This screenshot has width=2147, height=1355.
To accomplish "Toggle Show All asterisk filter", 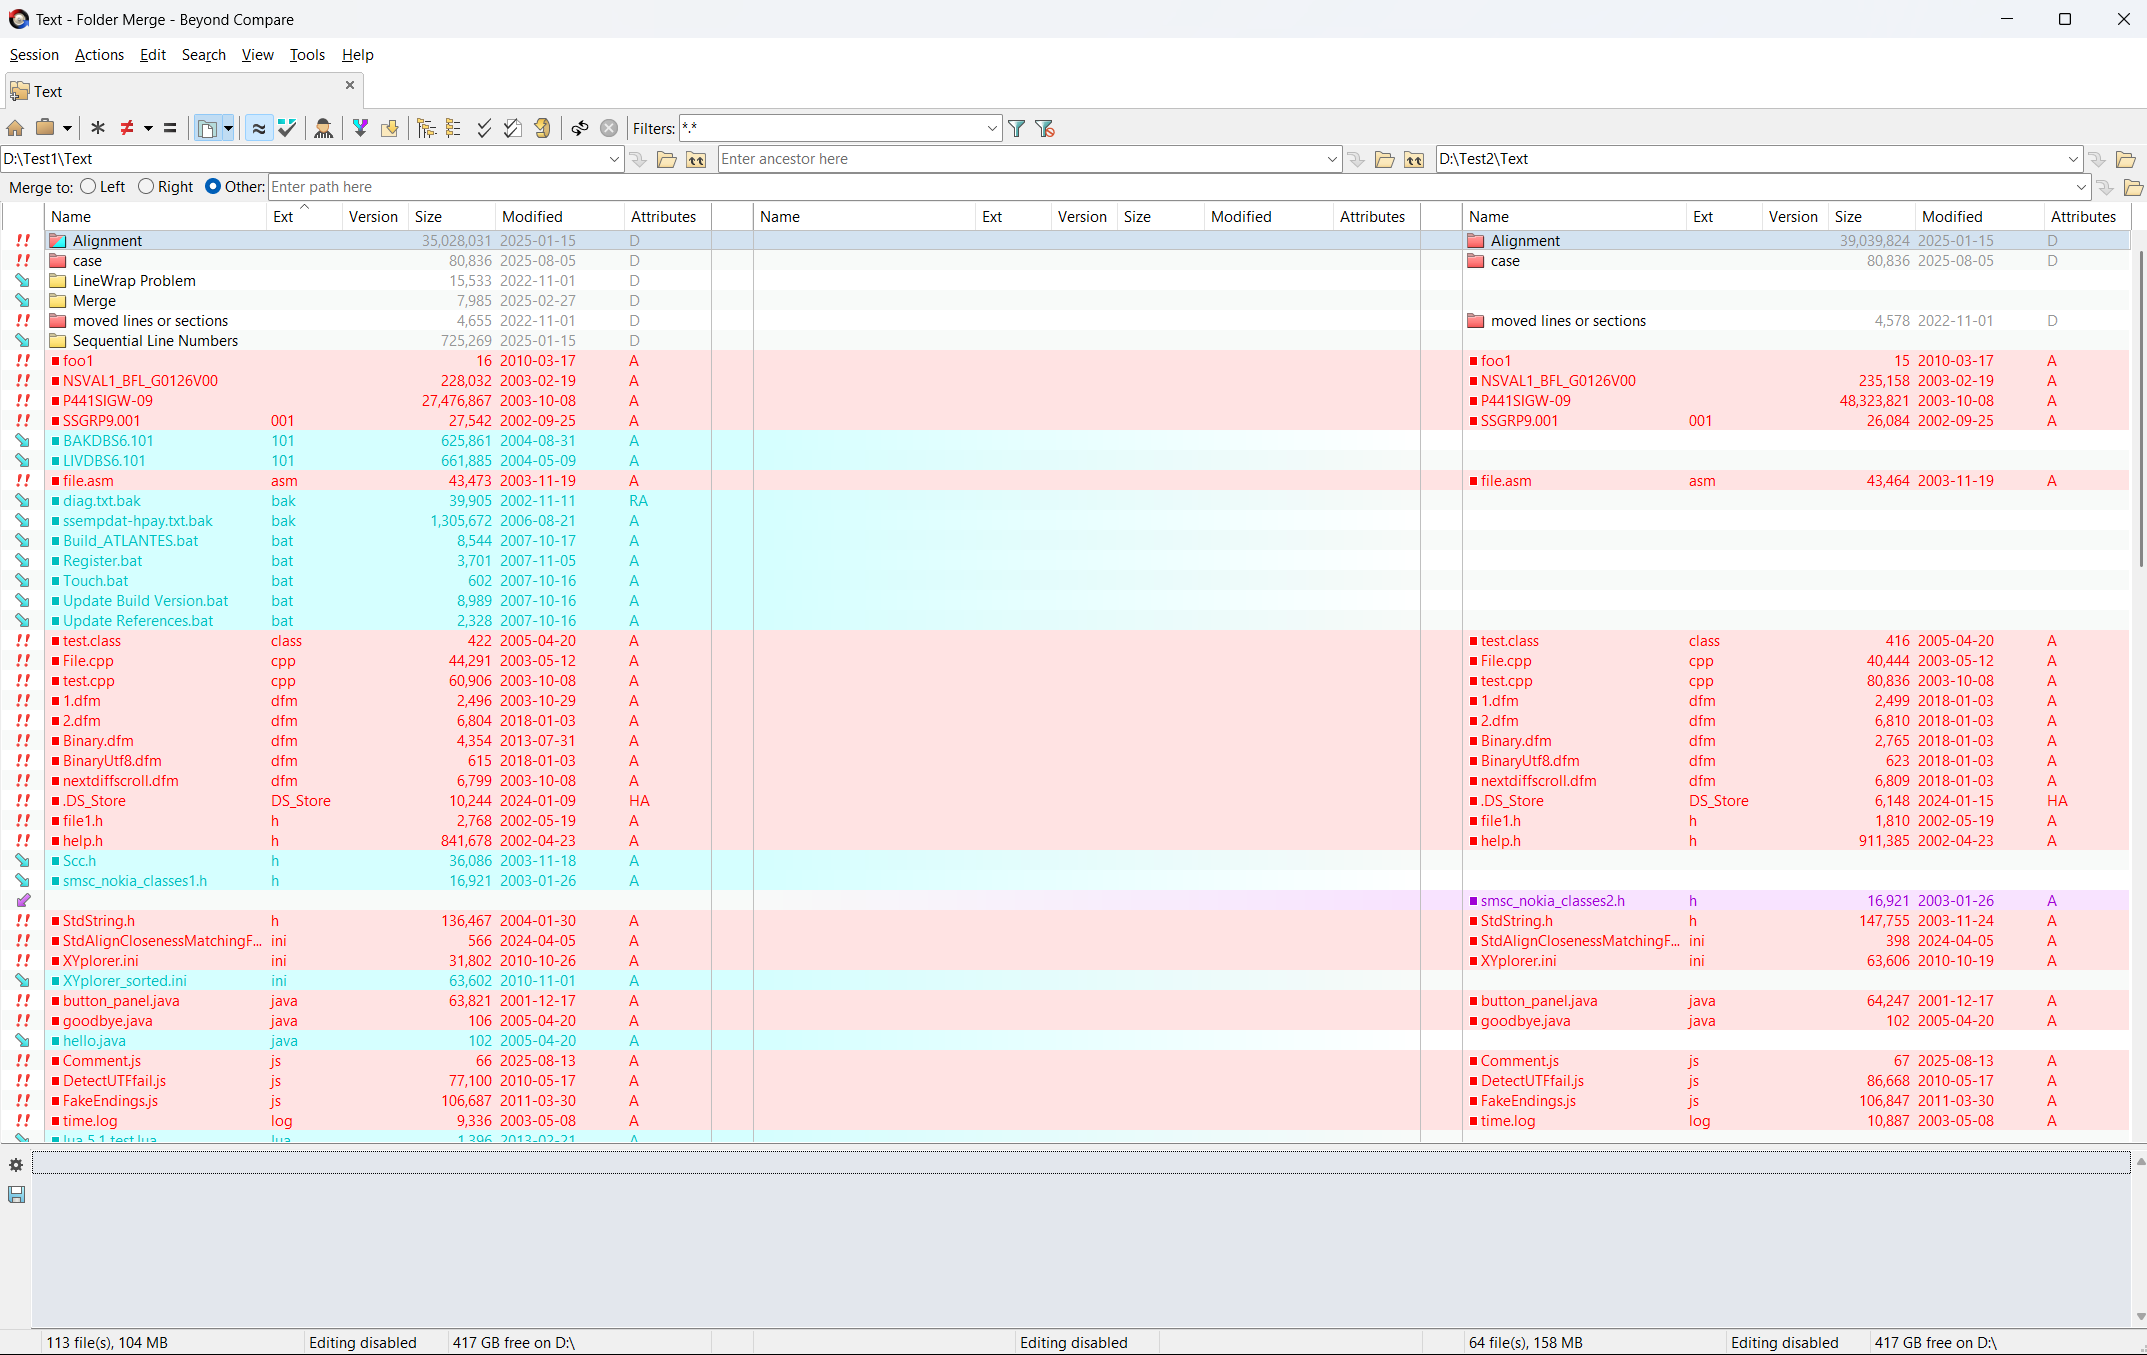I will 98,128.
